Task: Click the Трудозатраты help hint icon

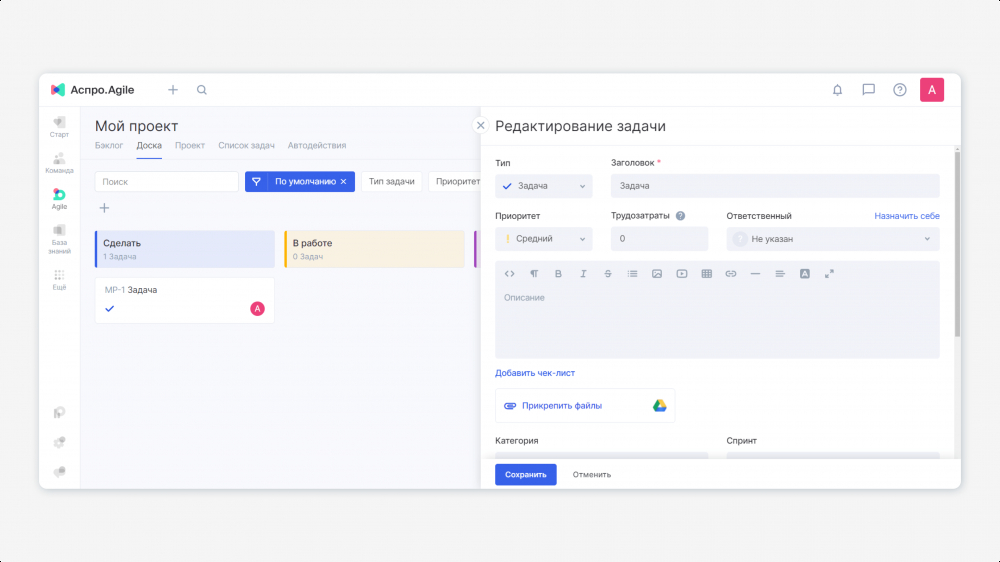Action: click(x=680, y=216)
